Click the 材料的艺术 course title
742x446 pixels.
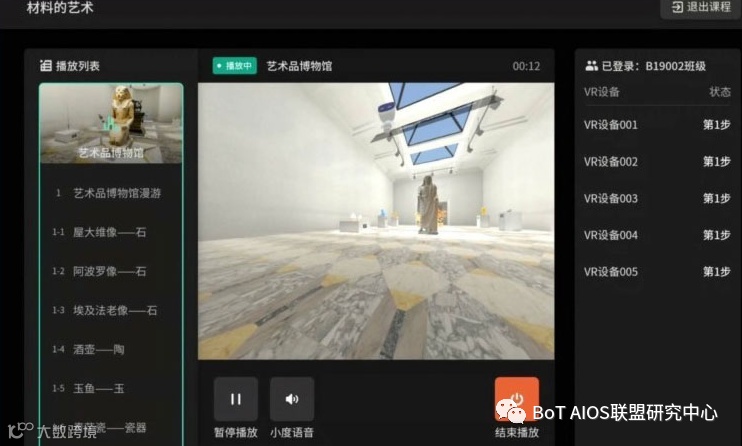pyautogui.click(x=60, y=7)
